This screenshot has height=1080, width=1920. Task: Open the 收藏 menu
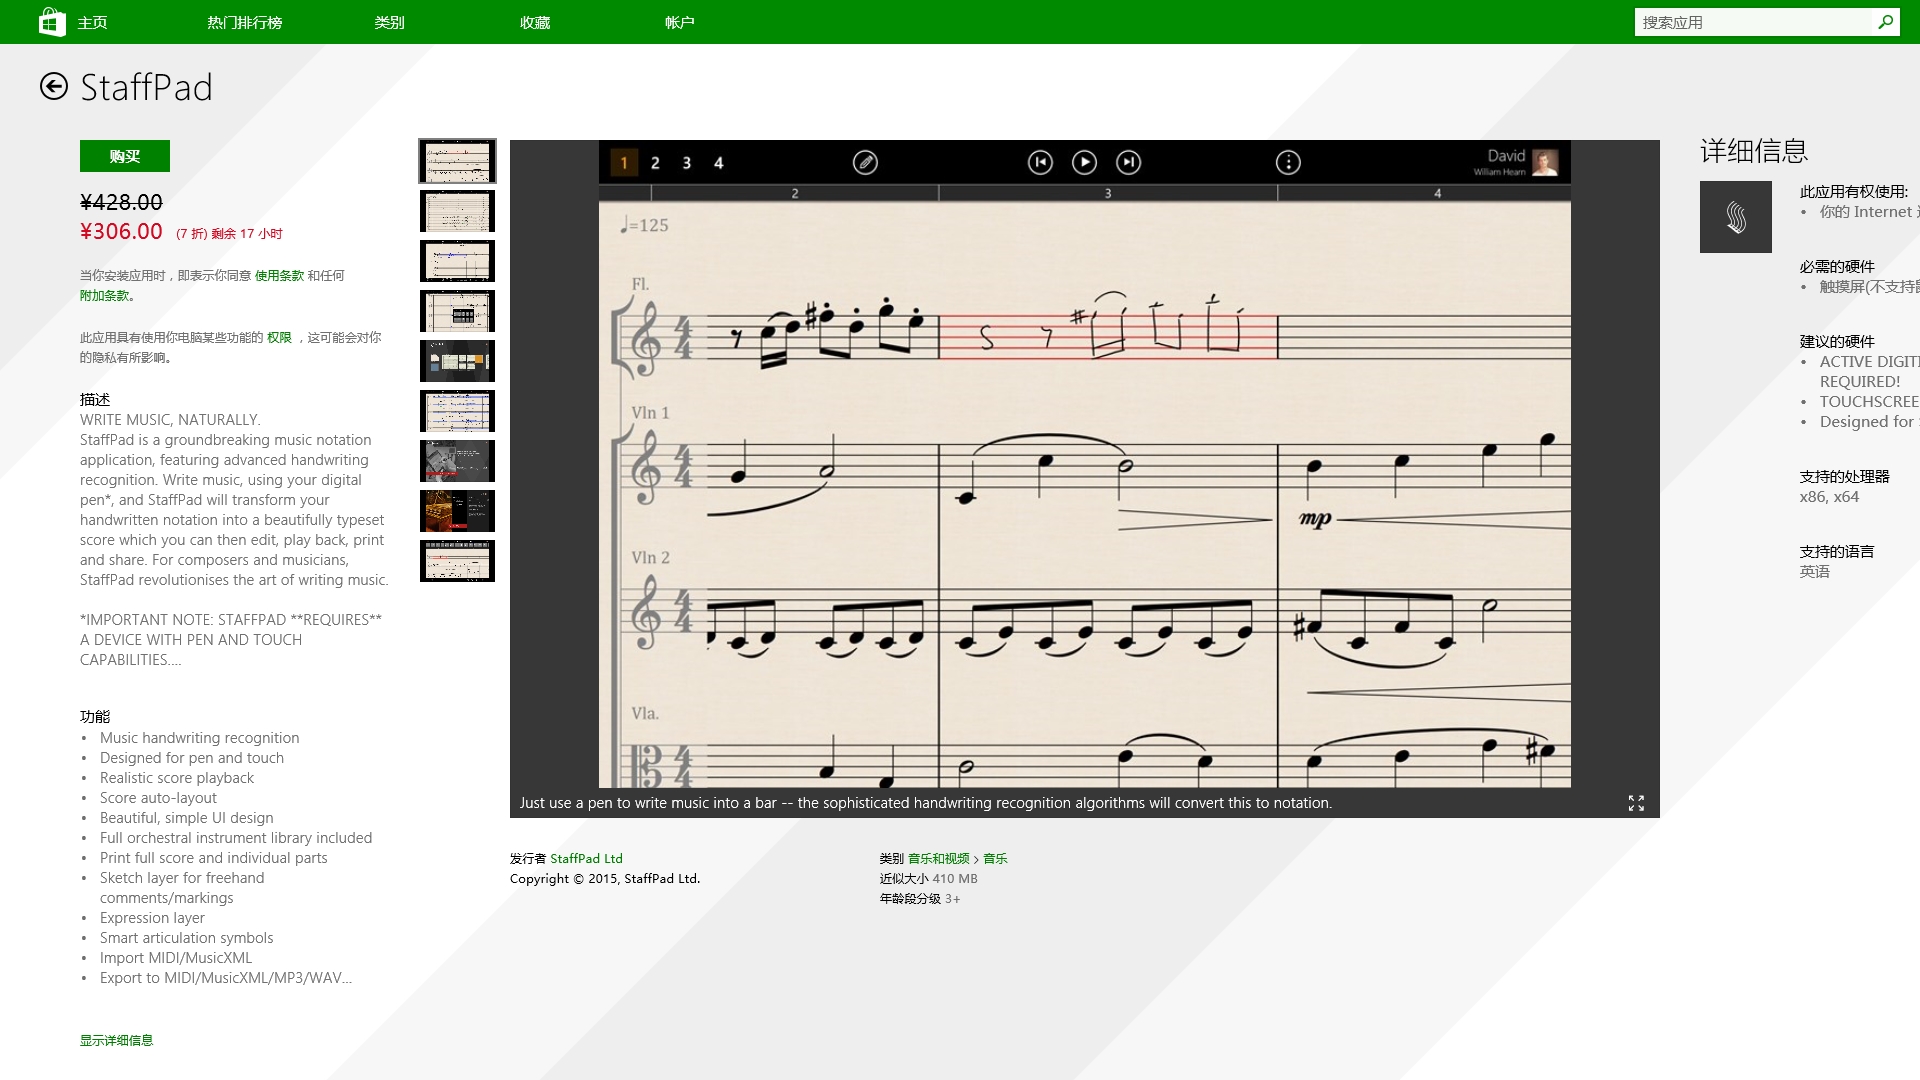535,22
